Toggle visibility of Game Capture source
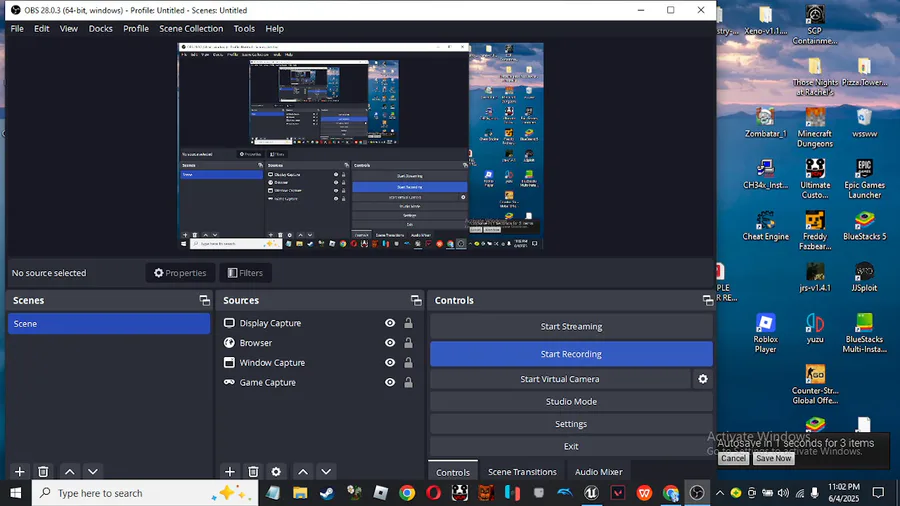The height and width of the screenshot is (506, 900). [390, 383]
